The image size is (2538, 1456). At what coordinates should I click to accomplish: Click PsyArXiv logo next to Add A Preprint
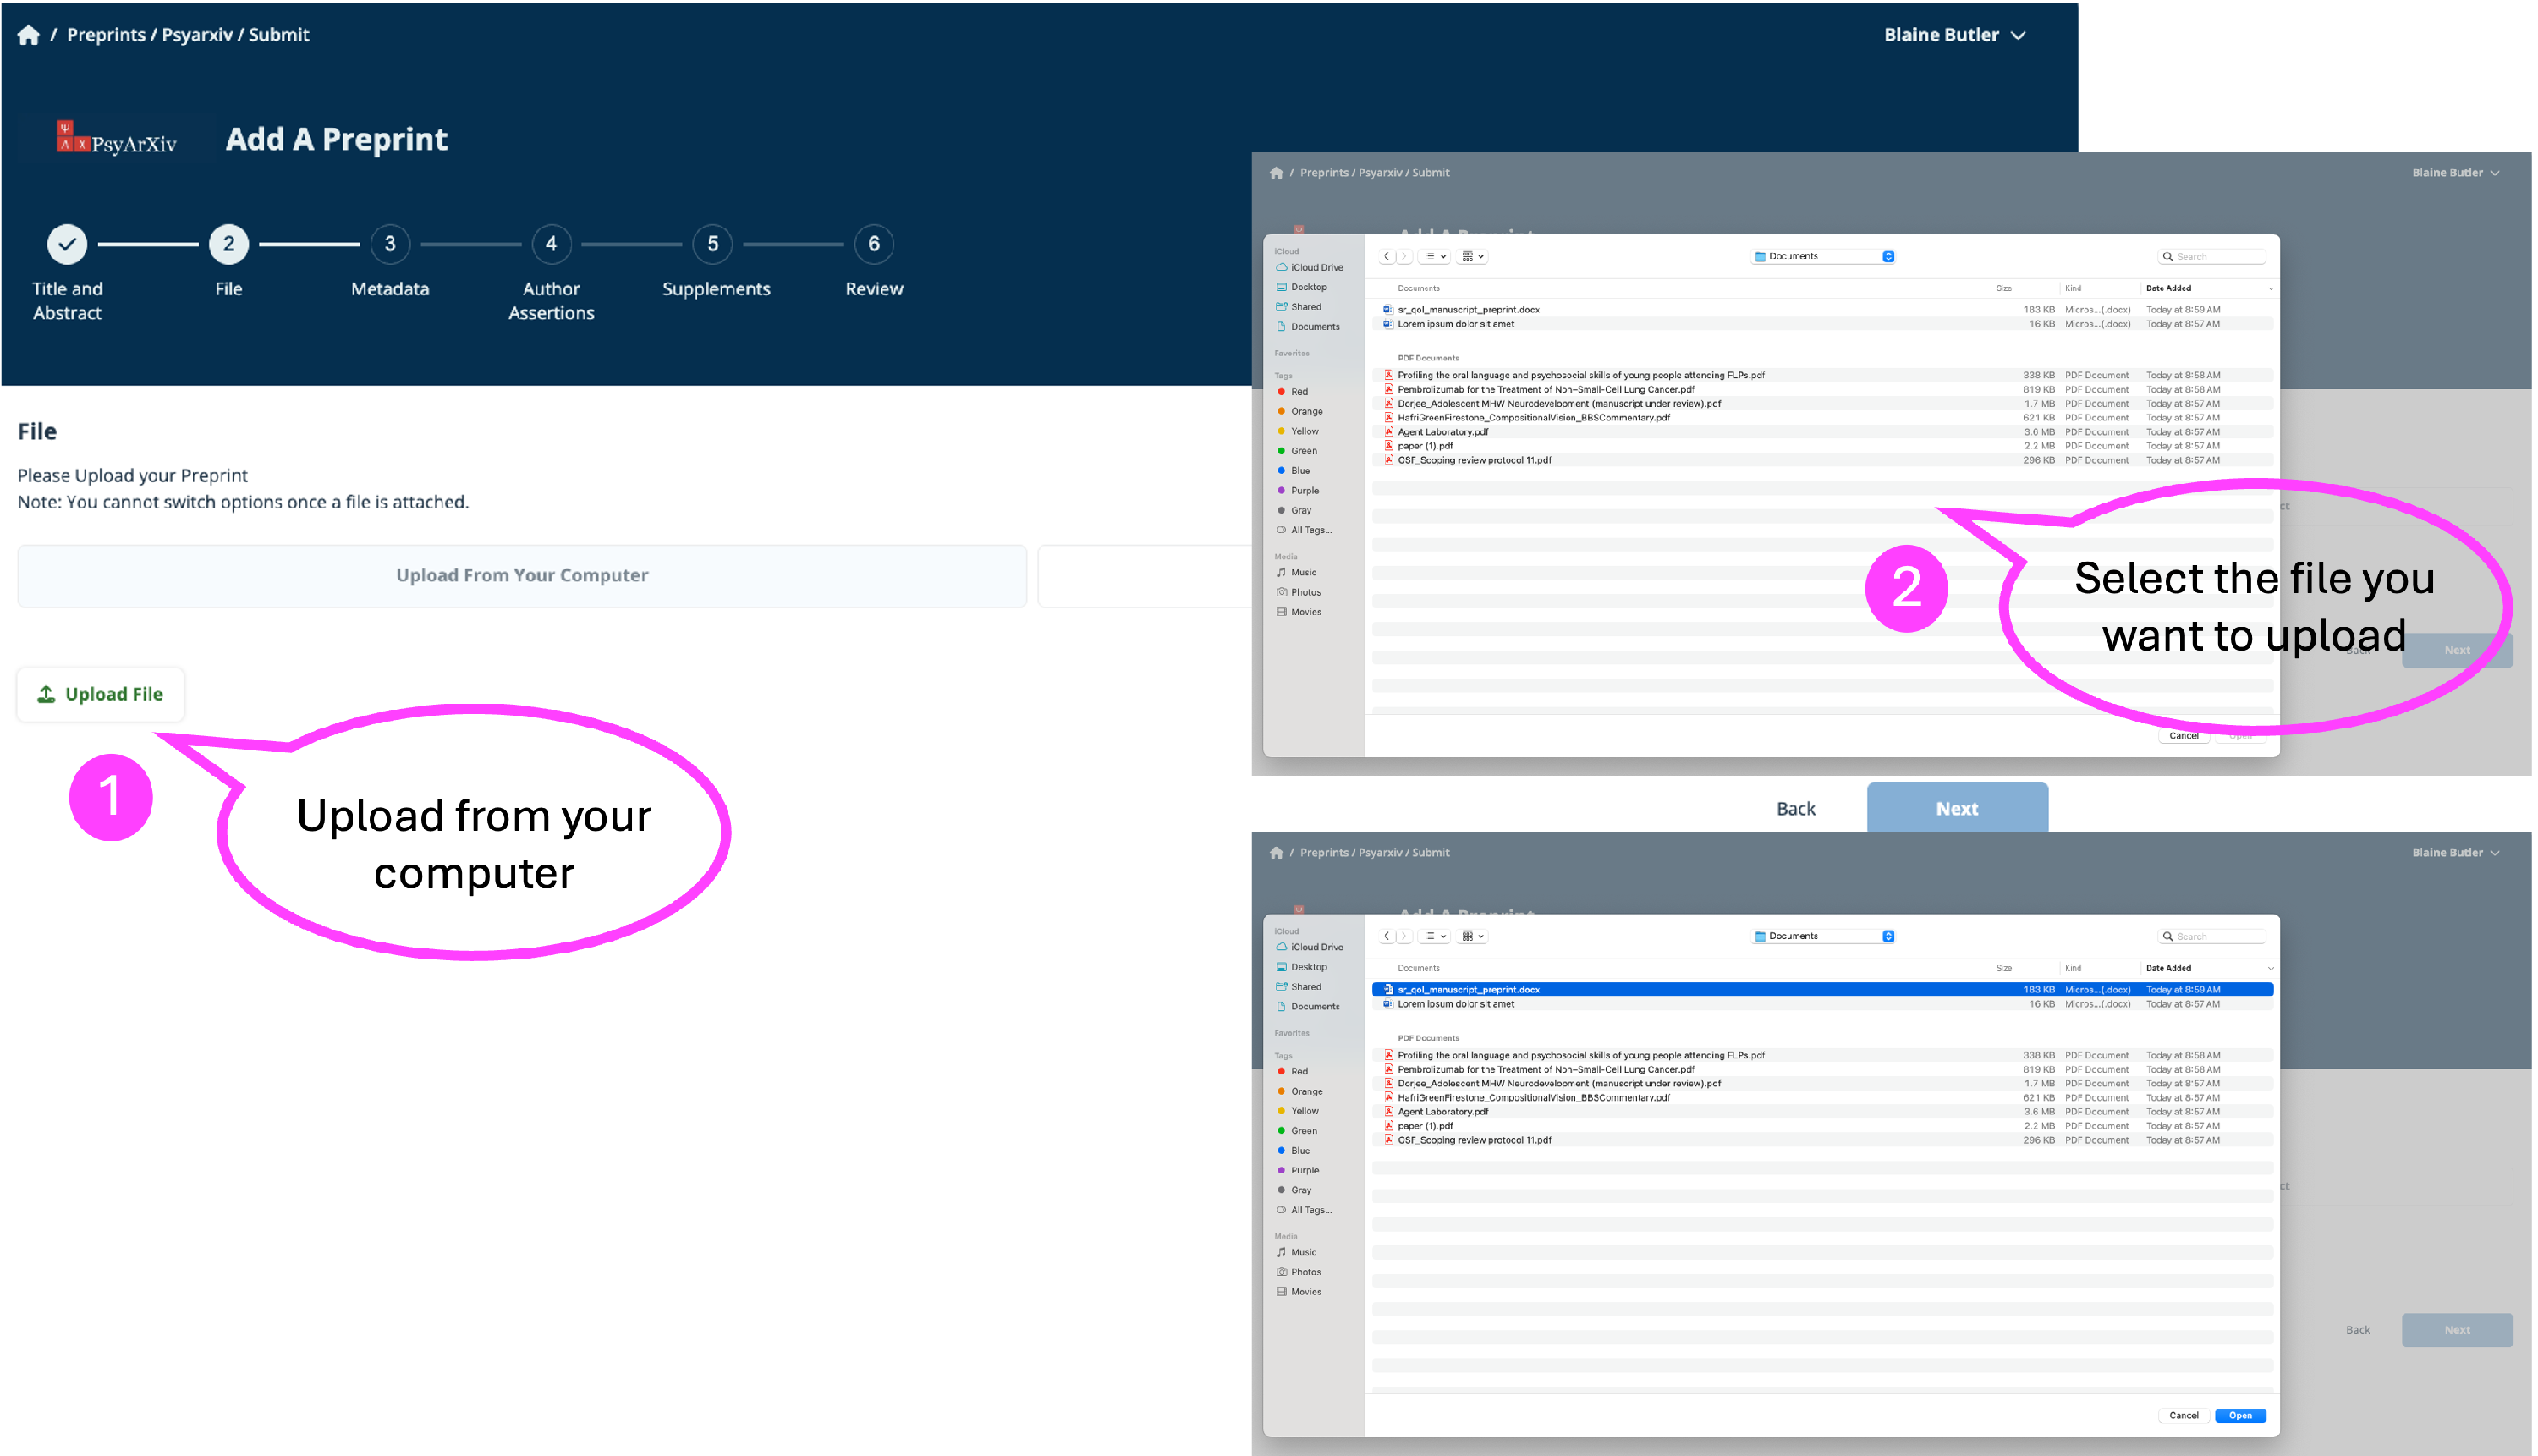click(117, 139)
